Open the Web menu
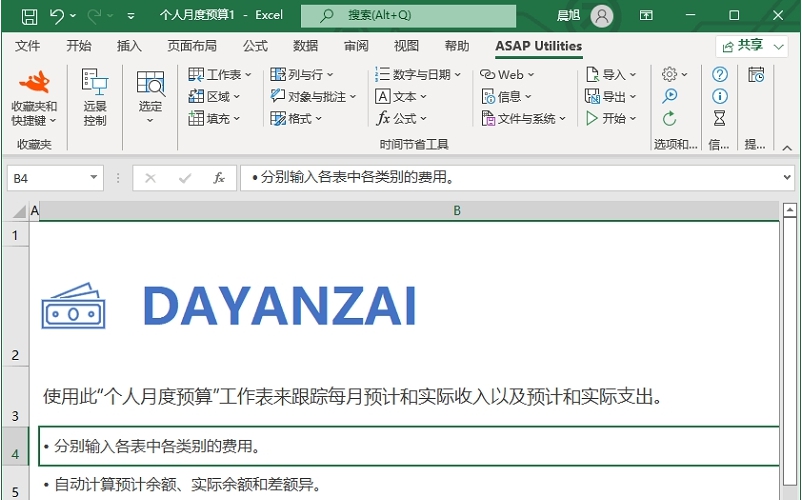The width and height of the screenshot is (803, 500). click(x=507, y=75)
